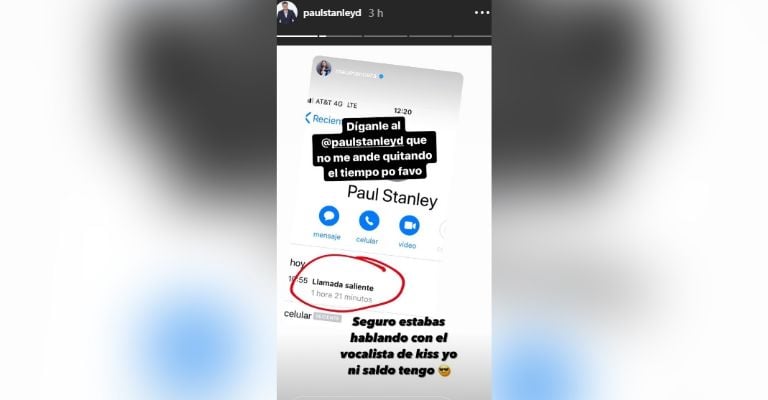
Task: Tap the reposted story's small profile picture
Action: pos(324,68)
